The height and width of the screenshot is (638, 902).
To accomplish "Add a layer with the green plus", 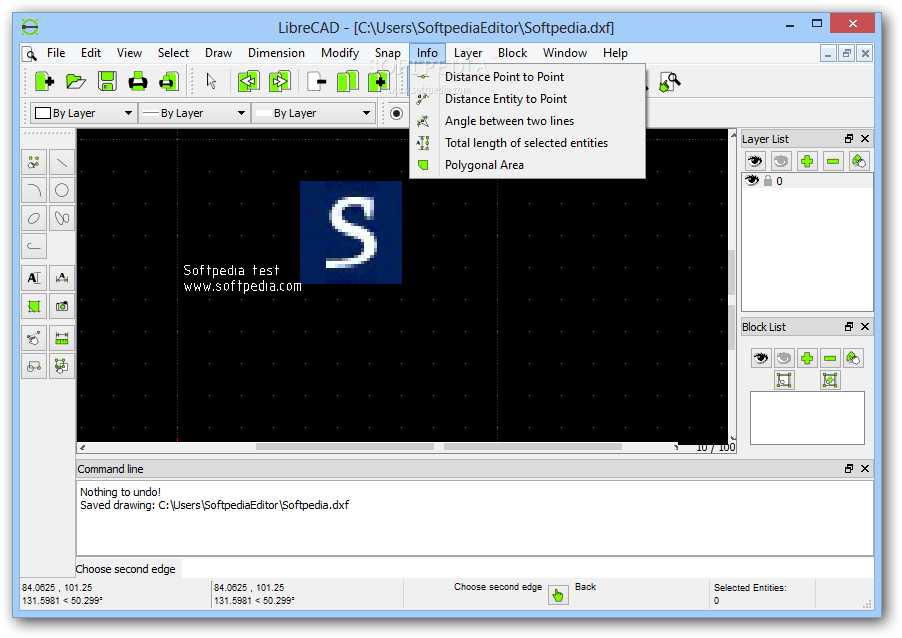I will pos(807,161).
